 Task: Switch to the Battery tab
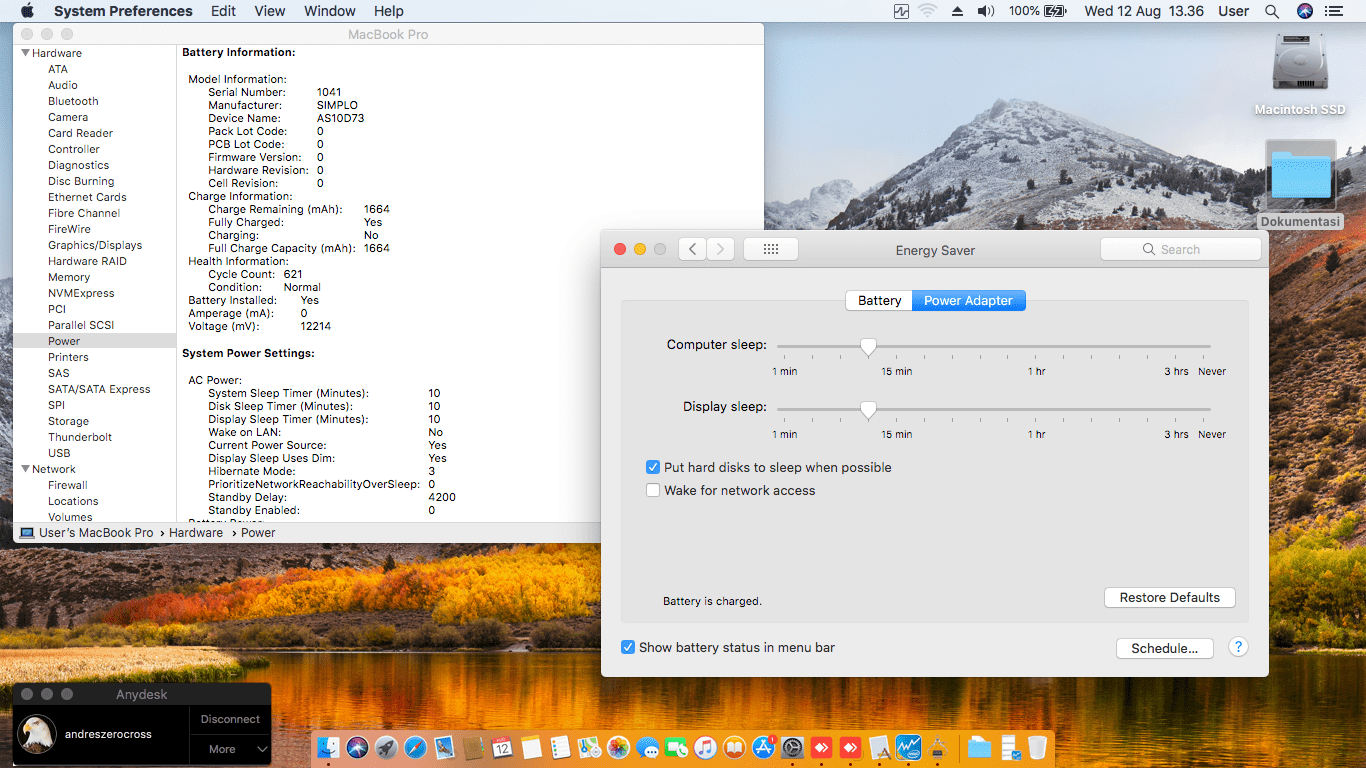[879, 300]
